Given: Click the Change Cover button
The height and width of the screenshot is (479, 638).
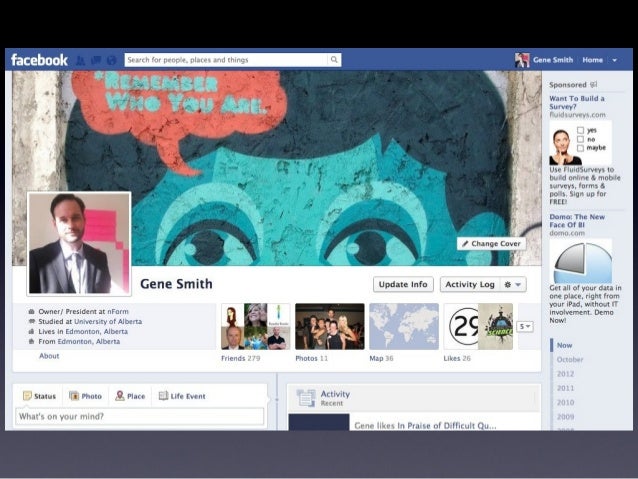Looking at the screenshot, I should 492,243.
